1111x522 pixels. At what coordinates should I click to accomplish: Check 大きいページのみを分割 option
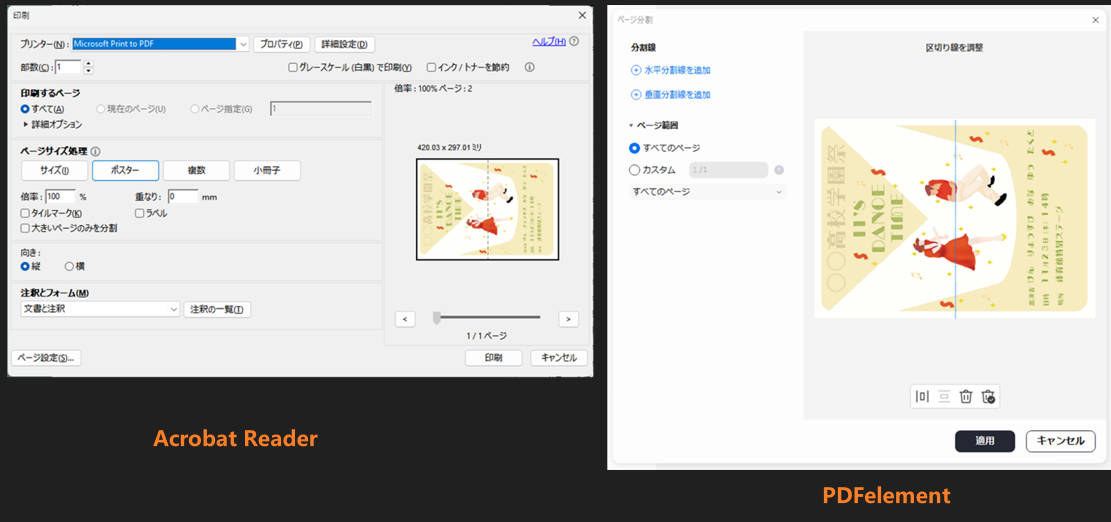tap(25, 228)
